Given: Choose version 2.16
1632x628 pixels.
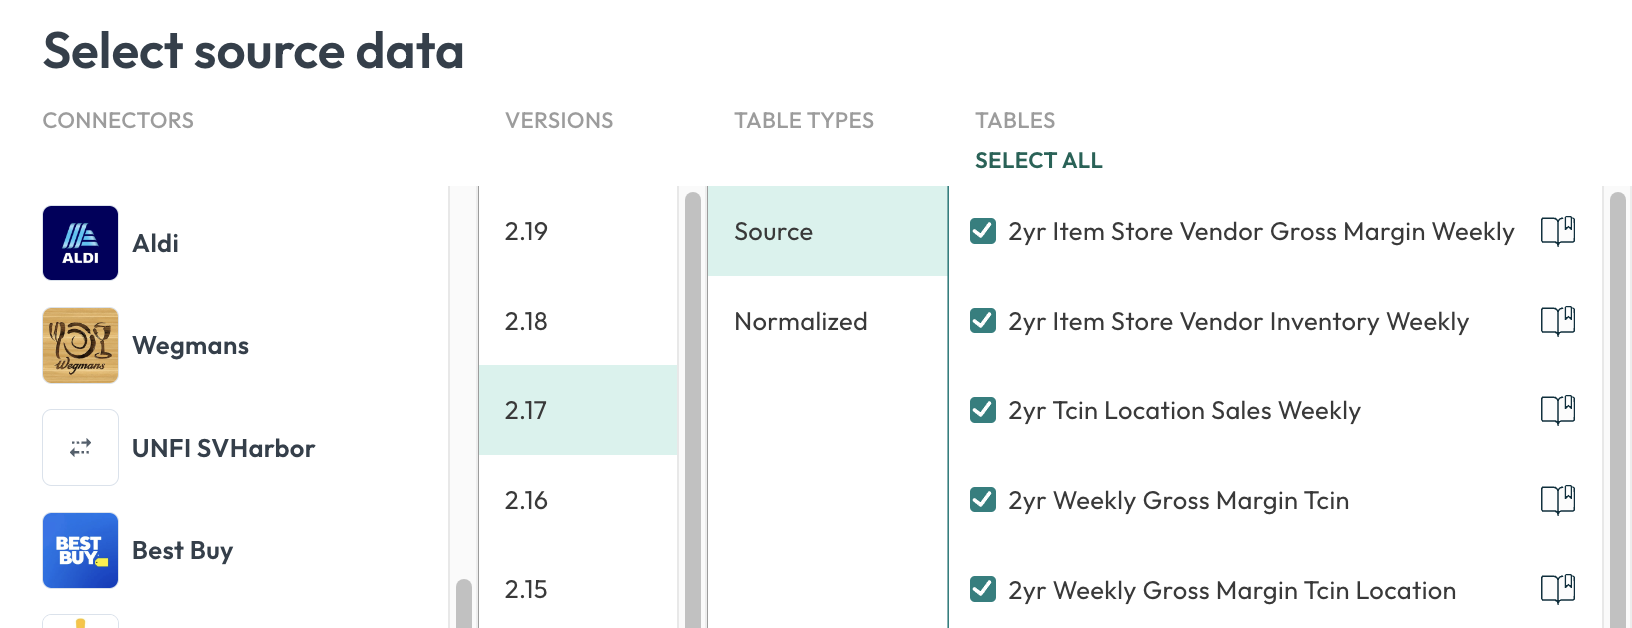Looking at the screenshot, I should (578, 500).
